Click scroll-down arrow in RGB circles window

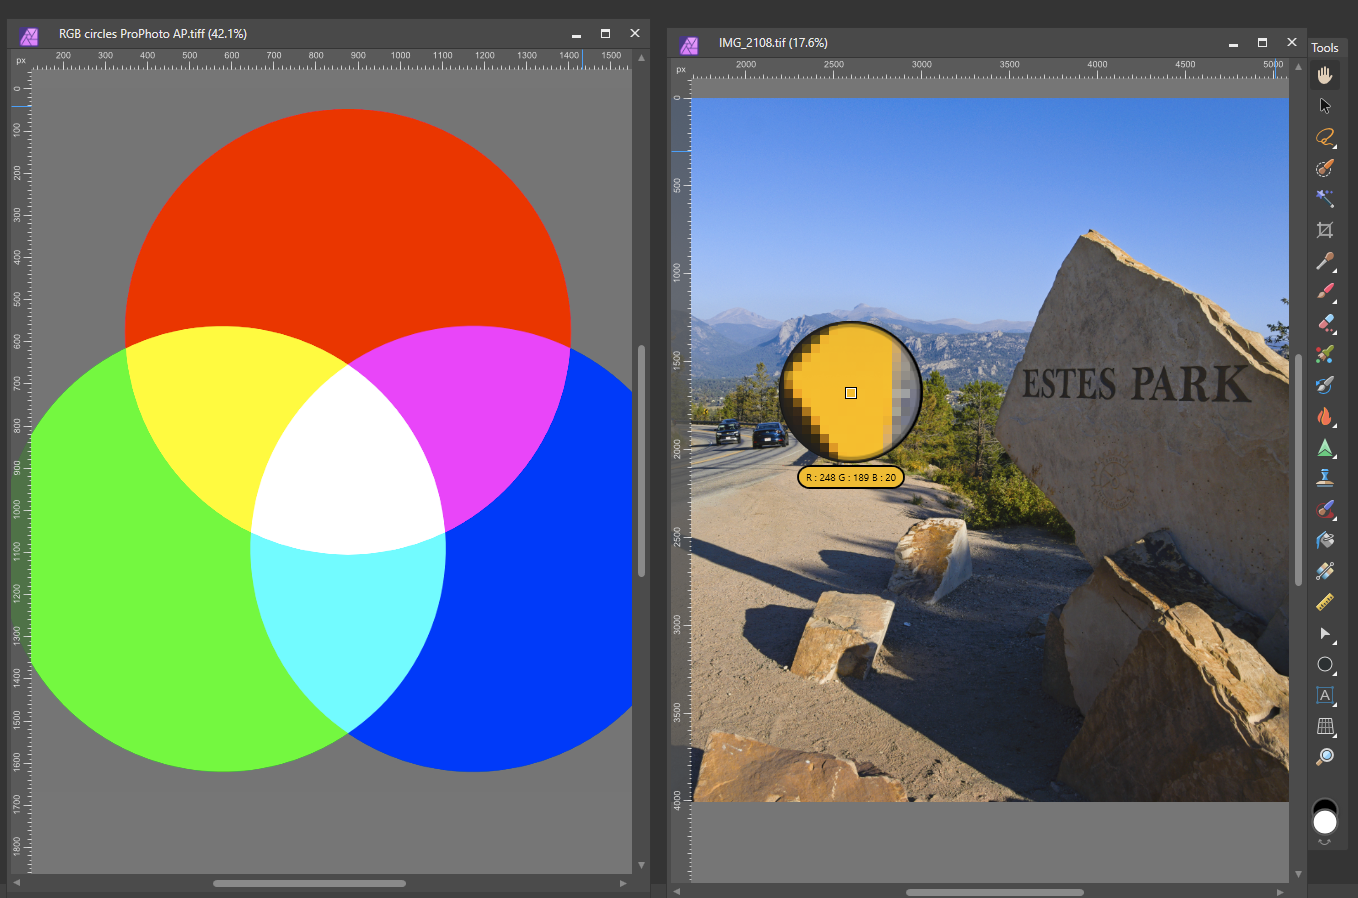(641, 865)
